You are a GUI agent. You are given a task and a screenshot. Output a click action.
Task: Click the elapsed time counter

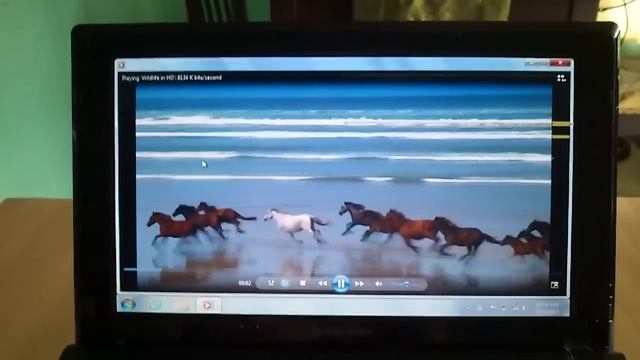tap(244, 283)
